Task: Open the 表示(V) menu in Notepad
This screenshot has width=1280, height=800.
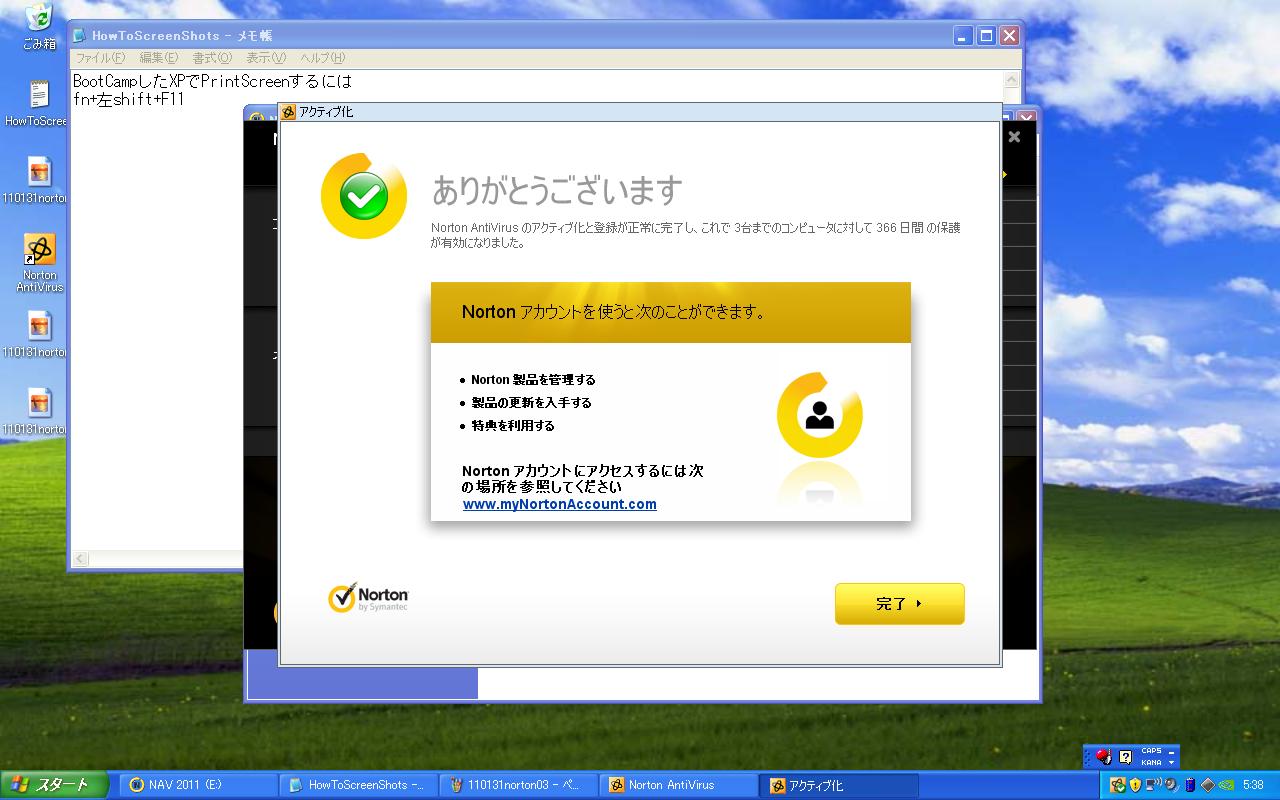Action: point(266,58)
